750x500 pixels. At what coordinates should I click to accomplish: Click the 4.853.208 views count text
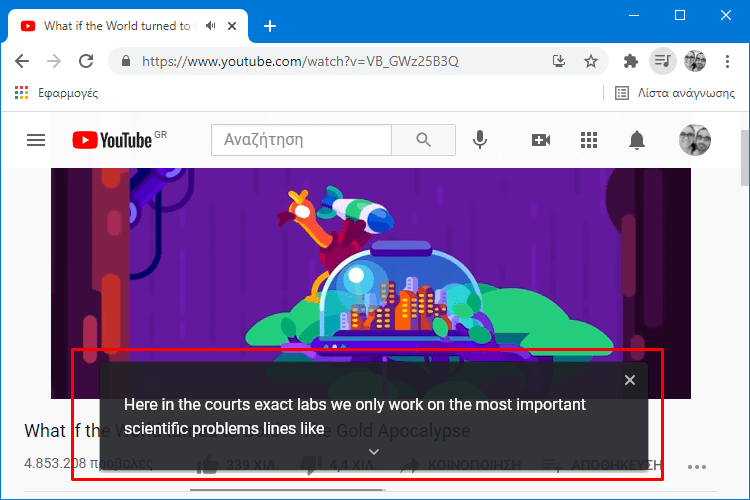(x=88, y=463)
